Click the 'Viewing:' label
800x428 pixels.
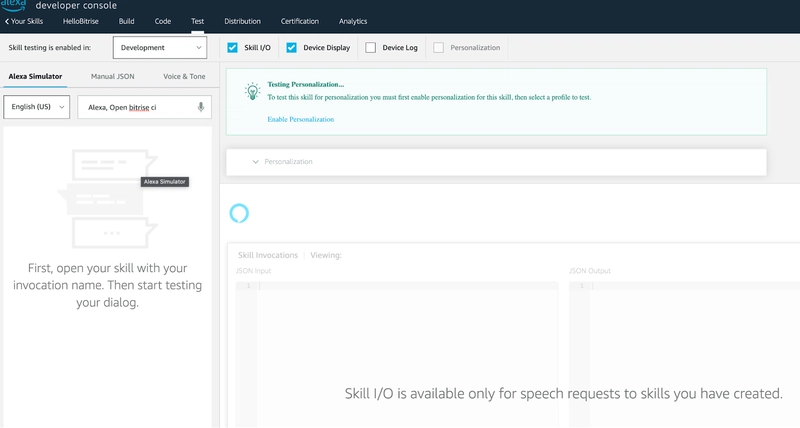tap(326, 255)
